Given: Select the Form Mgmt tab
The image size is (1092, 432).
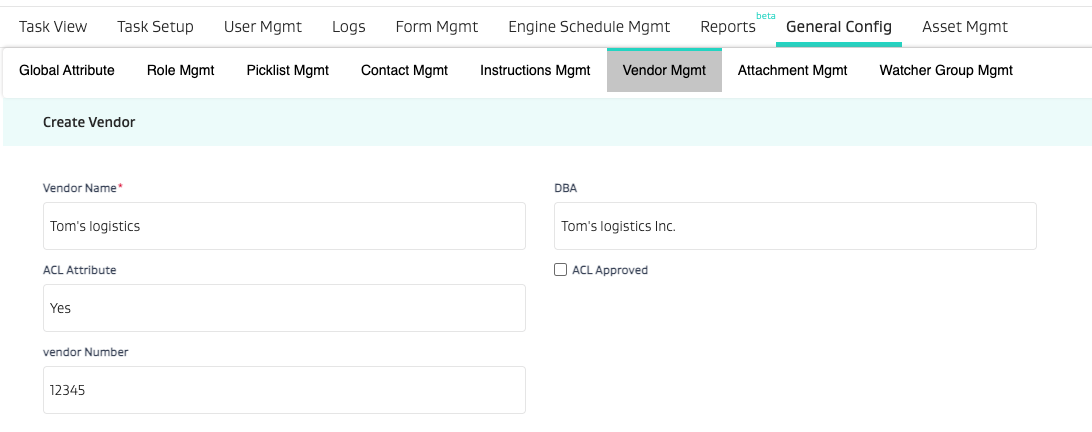Looking at the screenshot, I should click(437, 27).
